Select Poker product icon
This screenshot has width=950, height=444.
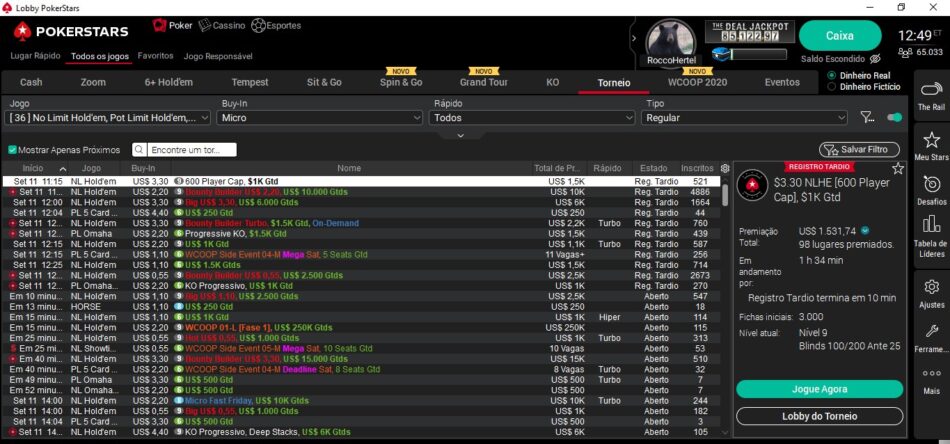click(159, 25)
